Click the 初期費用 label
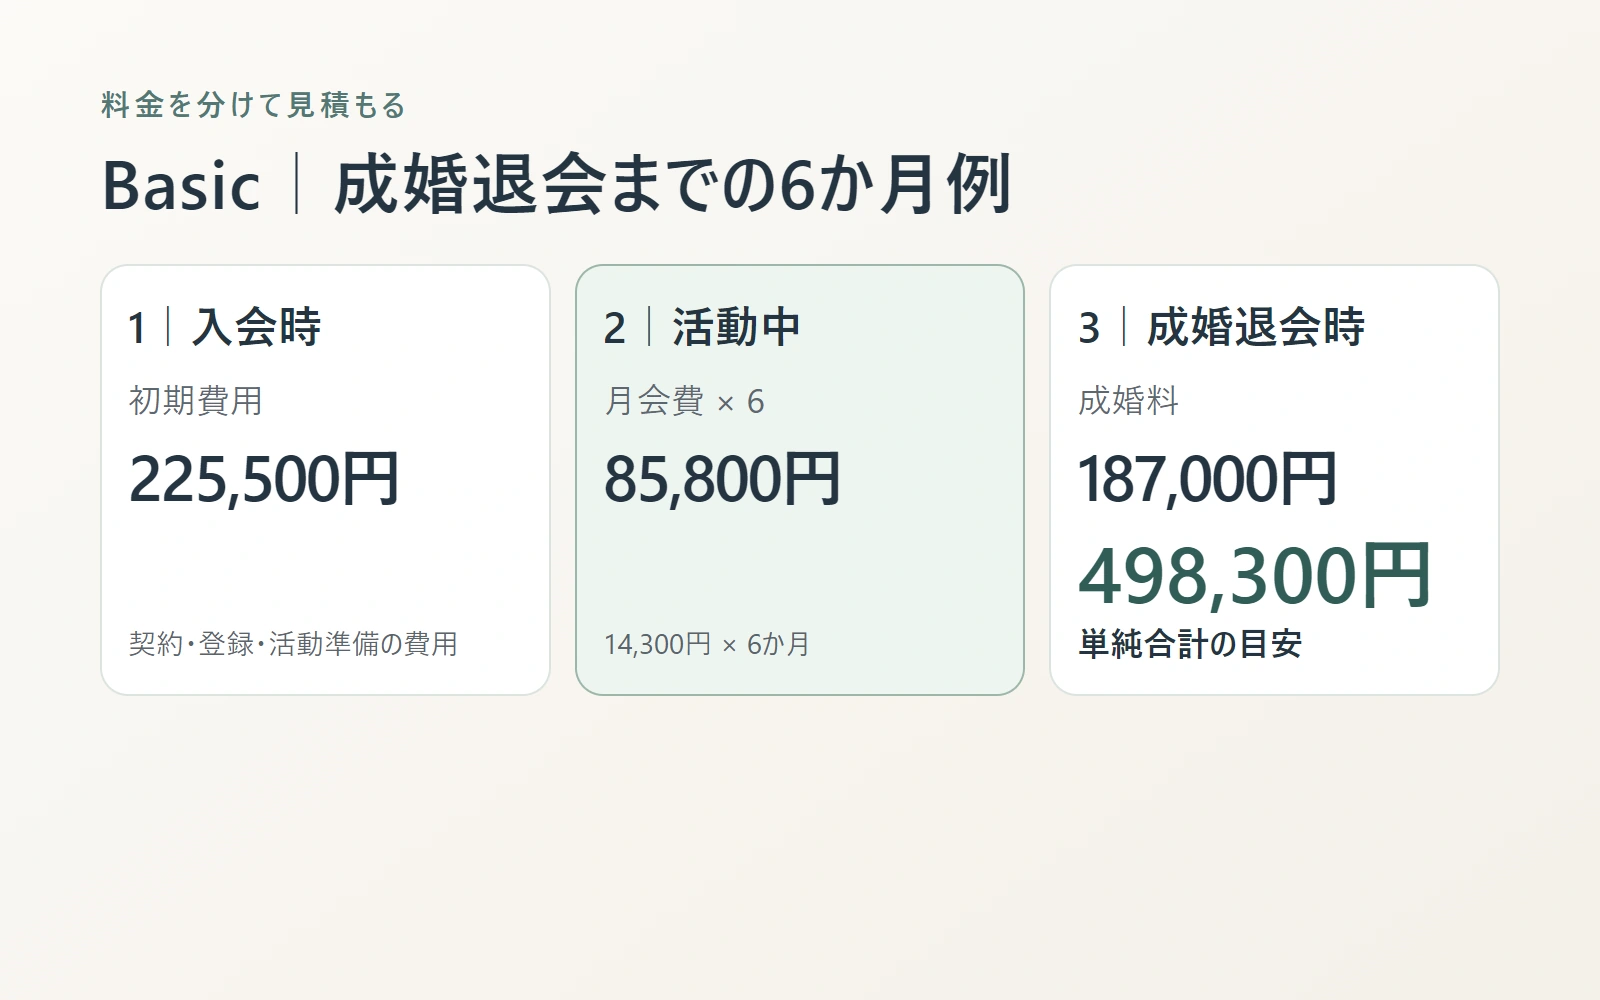 pos(196,401)
